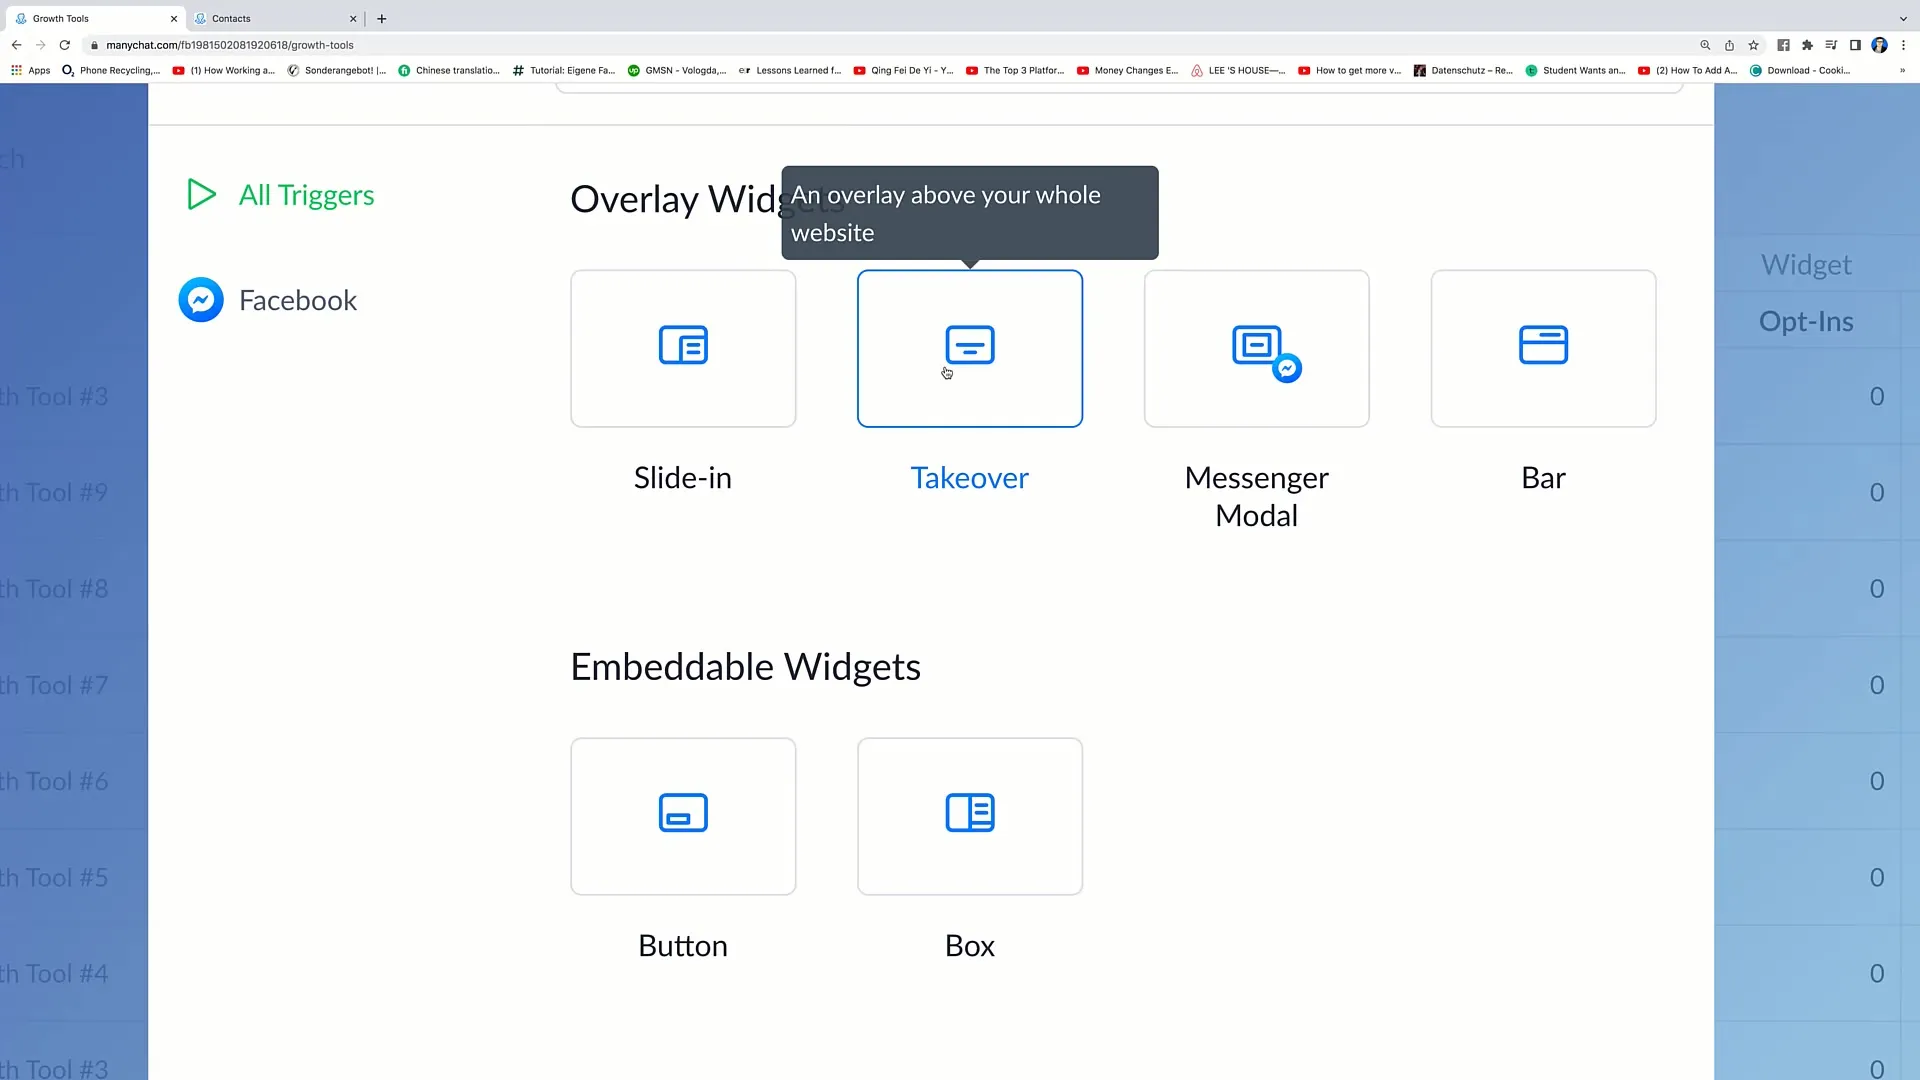Select the Takeover widget card icon
1920x1080 pixels.
tap(969, 345)
